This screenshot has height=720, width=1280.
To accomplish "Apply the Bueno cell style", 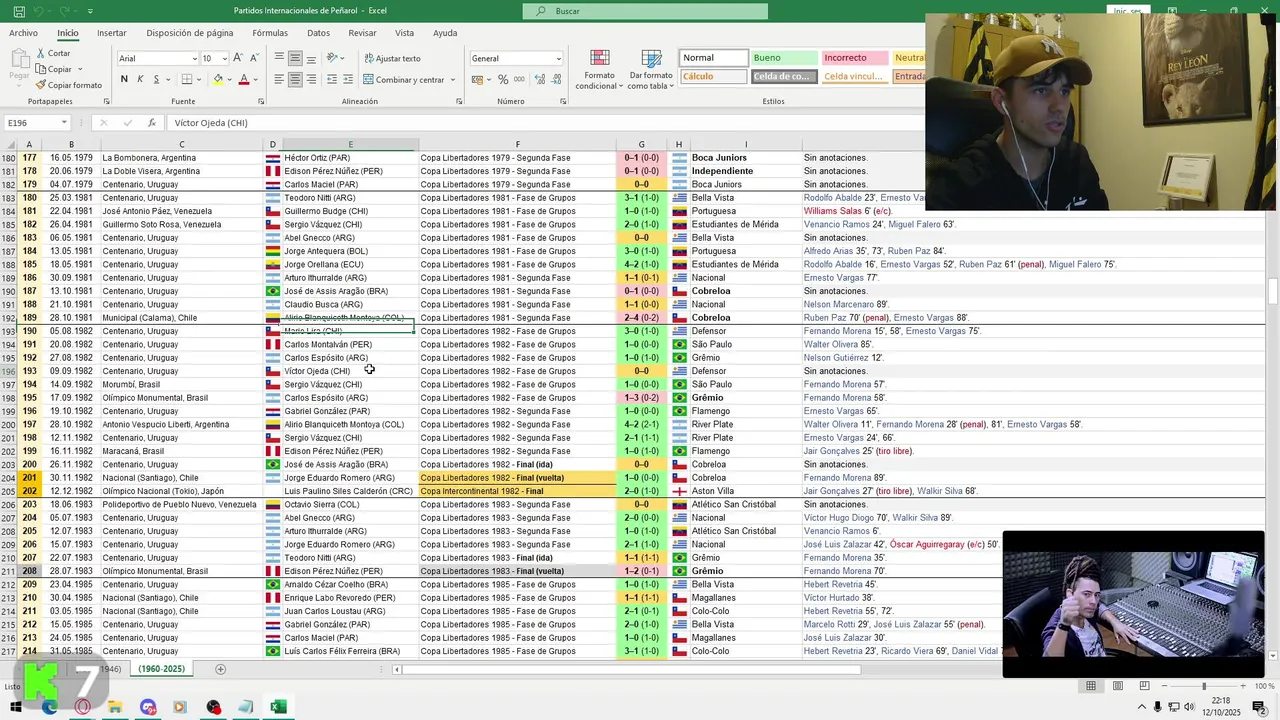I will 783,58.
